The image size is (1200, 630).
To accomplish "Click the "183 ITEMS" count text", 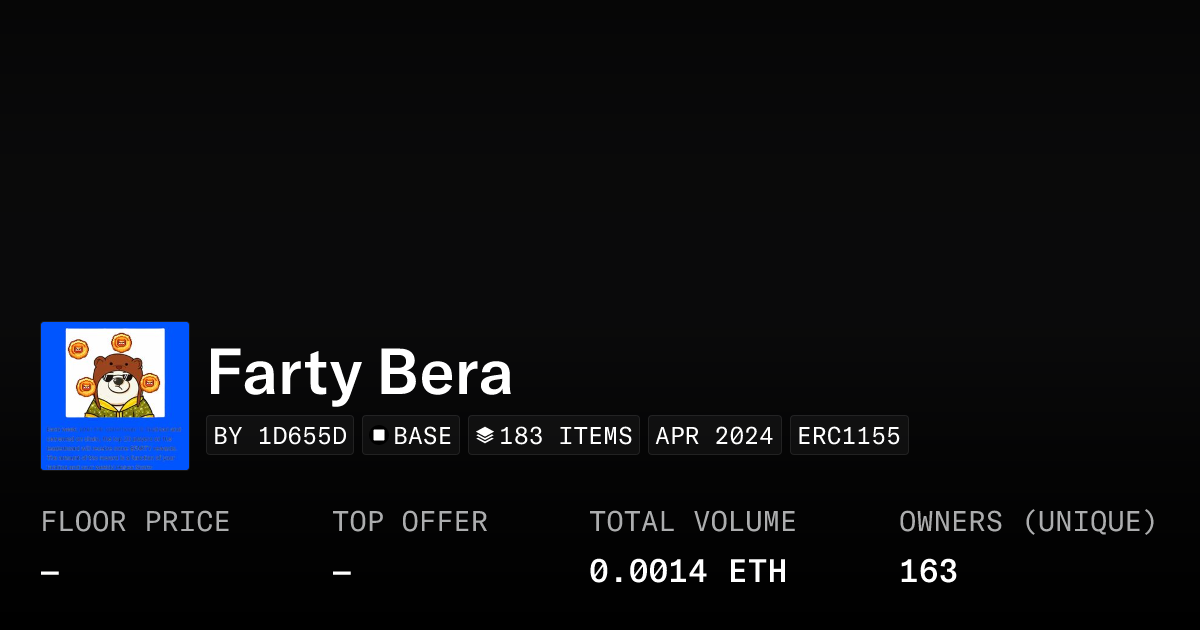I will point(566,436).
